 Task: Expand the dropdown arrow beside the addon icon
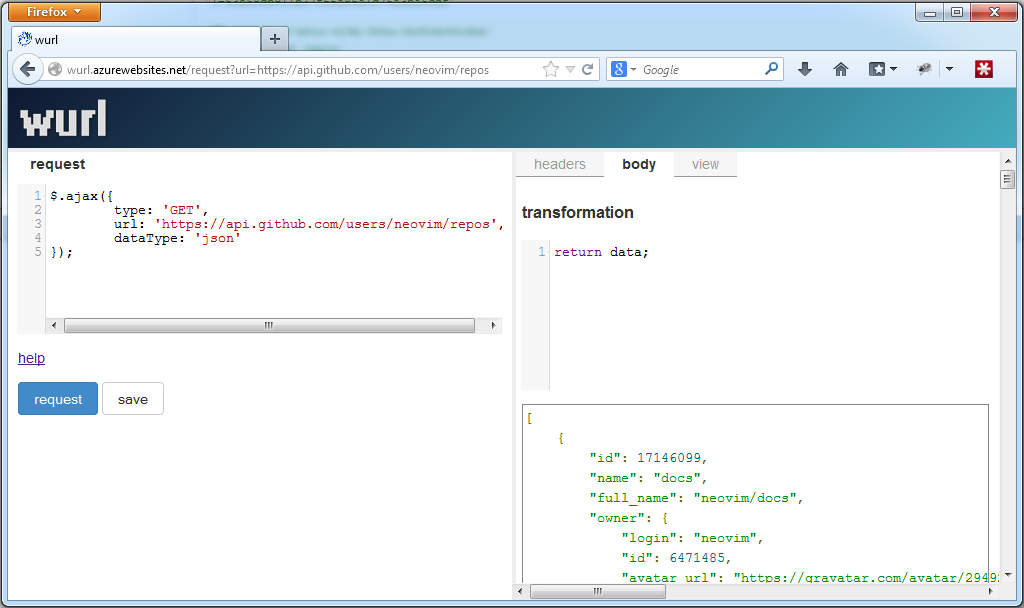click(950, 69)
